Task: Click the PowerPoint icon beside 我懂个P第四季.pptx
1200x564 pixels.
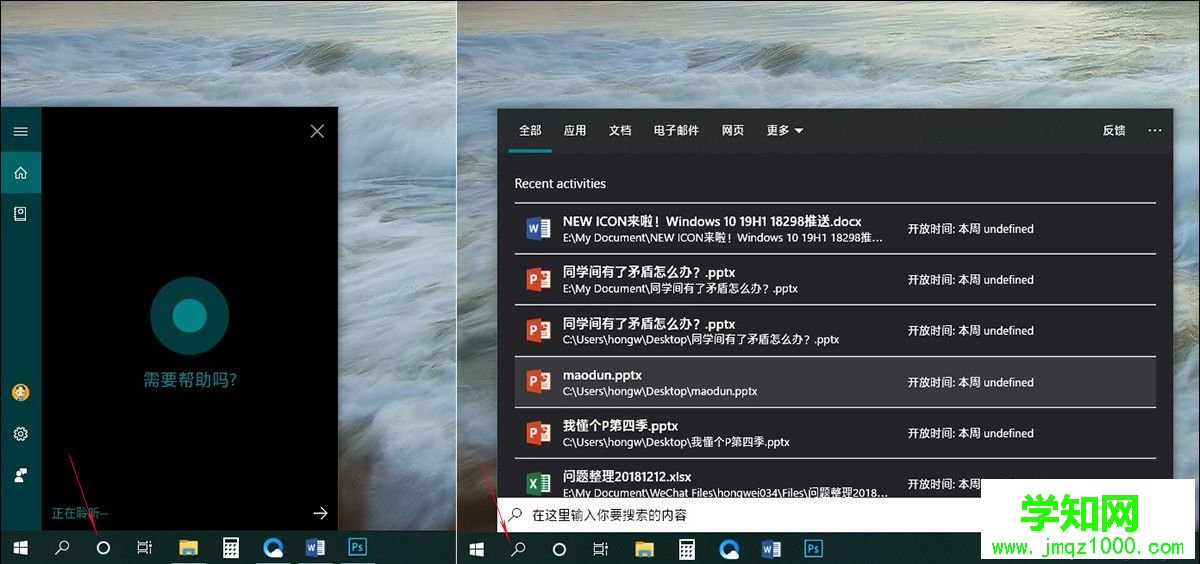Action: tap(539, 433)
